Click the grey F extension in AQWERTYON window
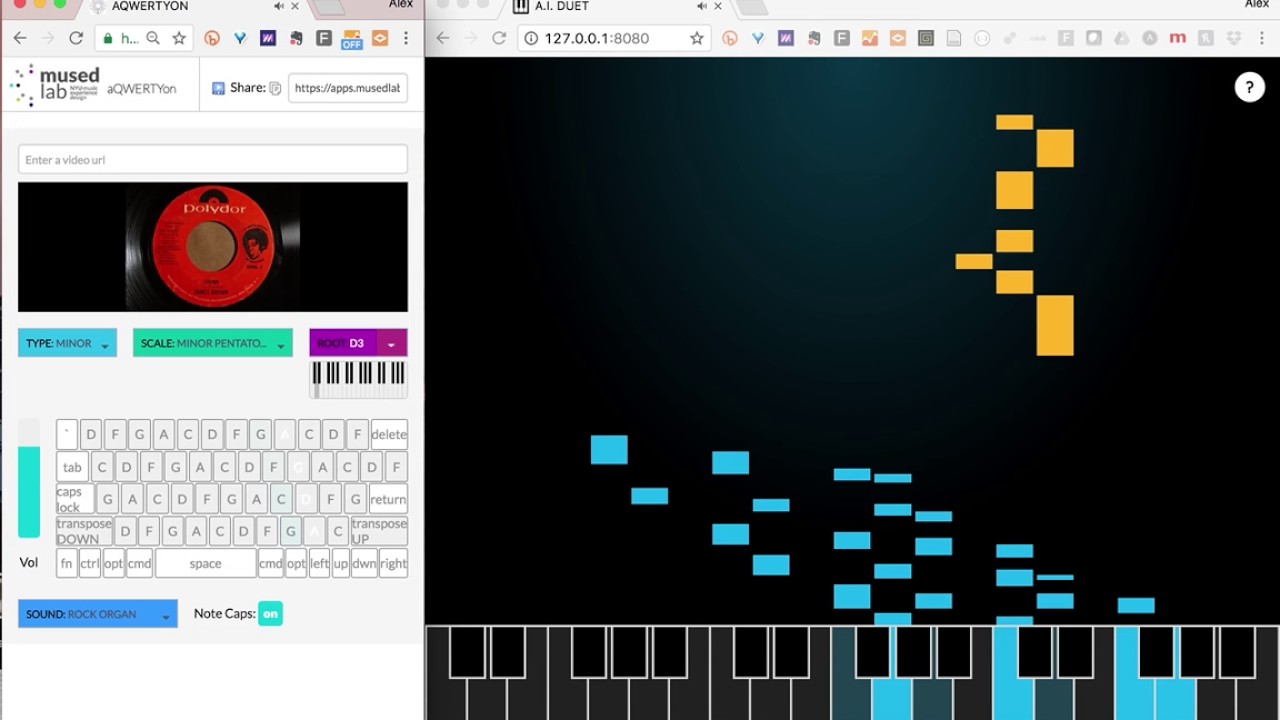The height and width of the screenshot is (720, 1280). [x=324, y=39]
